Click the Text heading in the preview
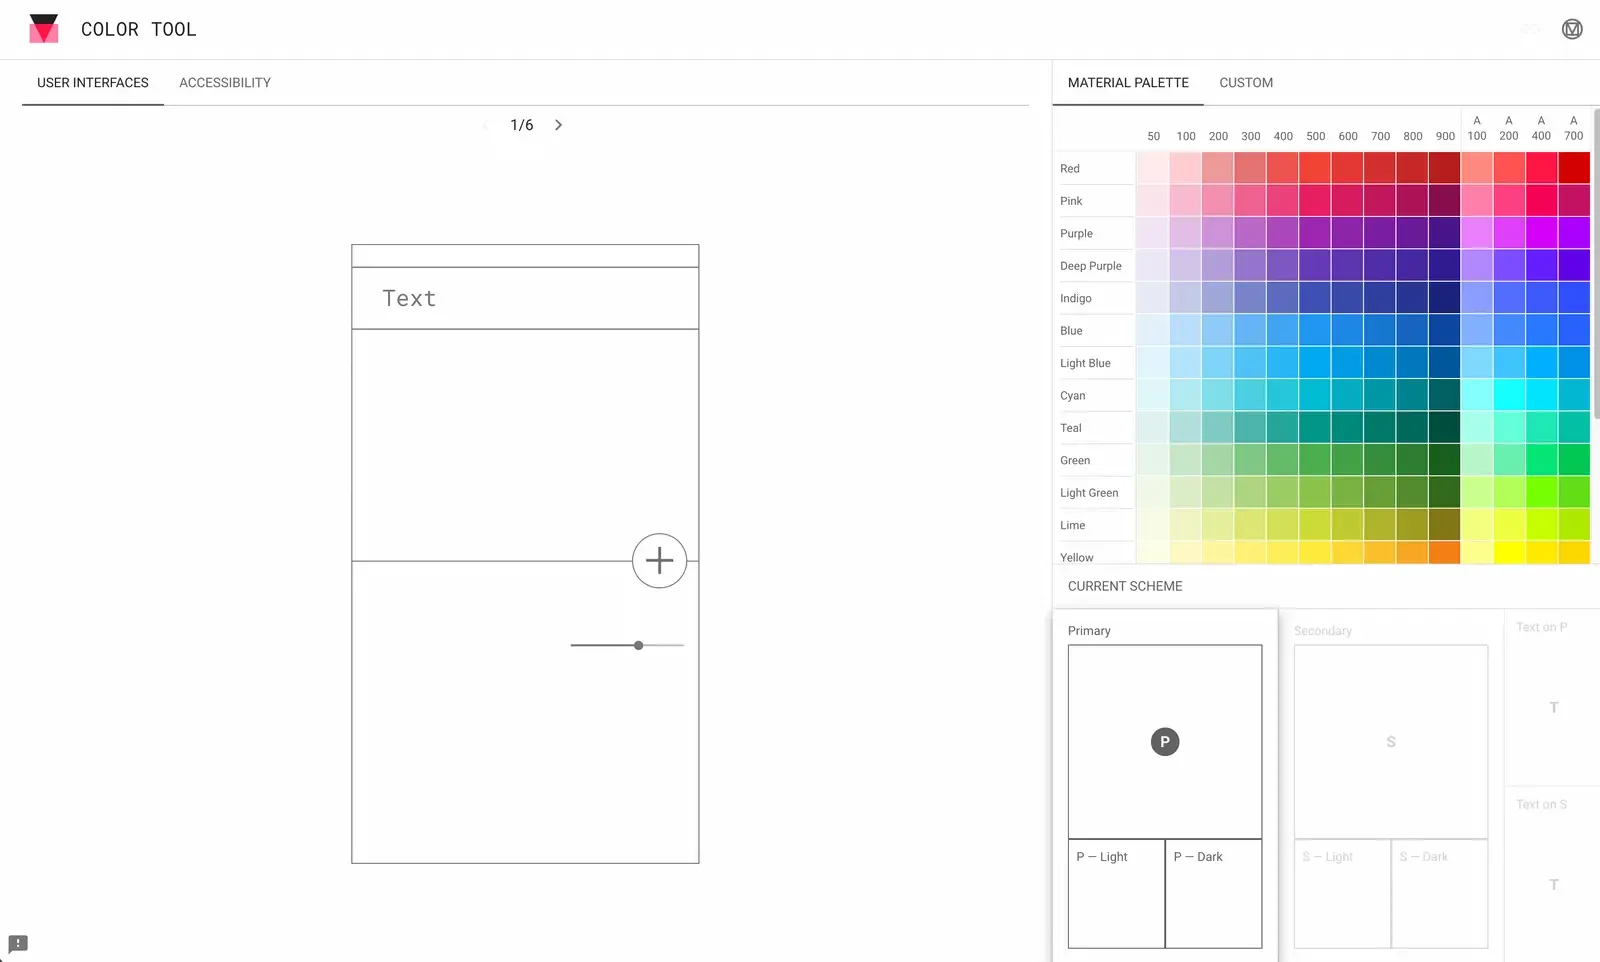The image size is (1600, 962). [408, 297]
